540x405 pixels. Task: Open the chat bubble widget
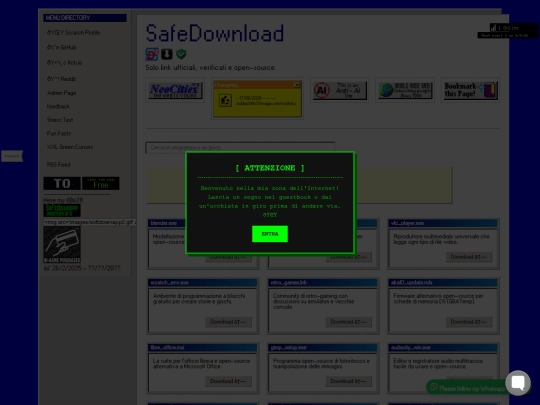[x=518, y=383]
